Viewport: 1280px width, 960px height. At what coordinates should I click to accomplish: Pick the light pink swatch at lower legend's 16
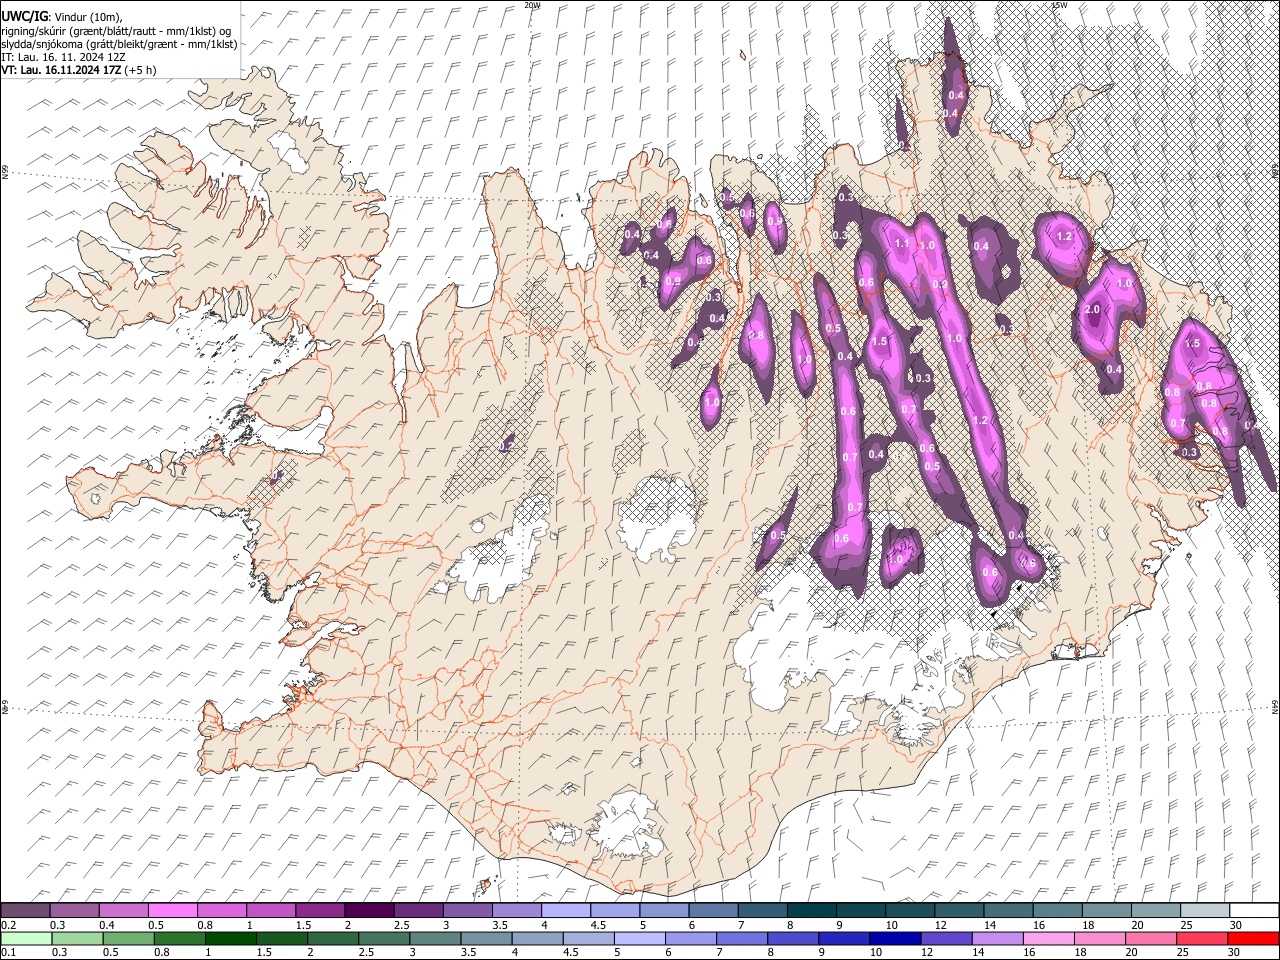(1048, 938)
